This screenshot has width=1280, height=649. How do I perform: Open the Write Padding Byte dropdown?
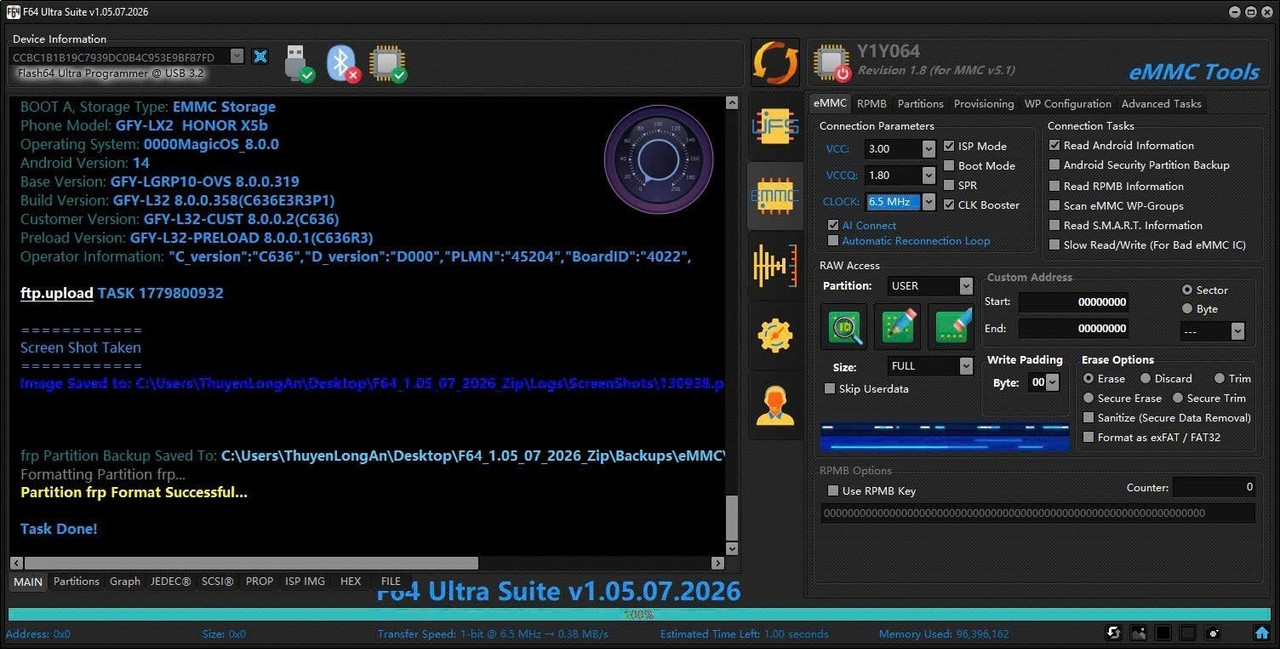[x=1052, y=382]
